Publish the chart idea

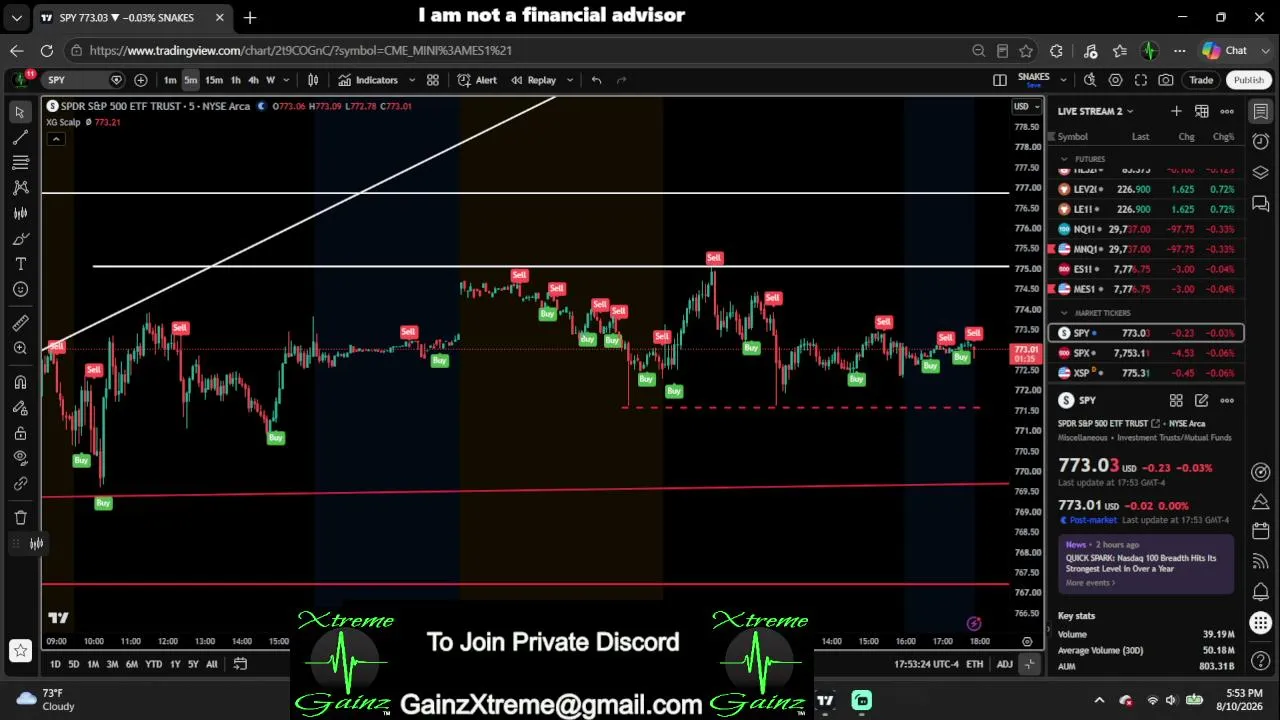coord(1249,80)
